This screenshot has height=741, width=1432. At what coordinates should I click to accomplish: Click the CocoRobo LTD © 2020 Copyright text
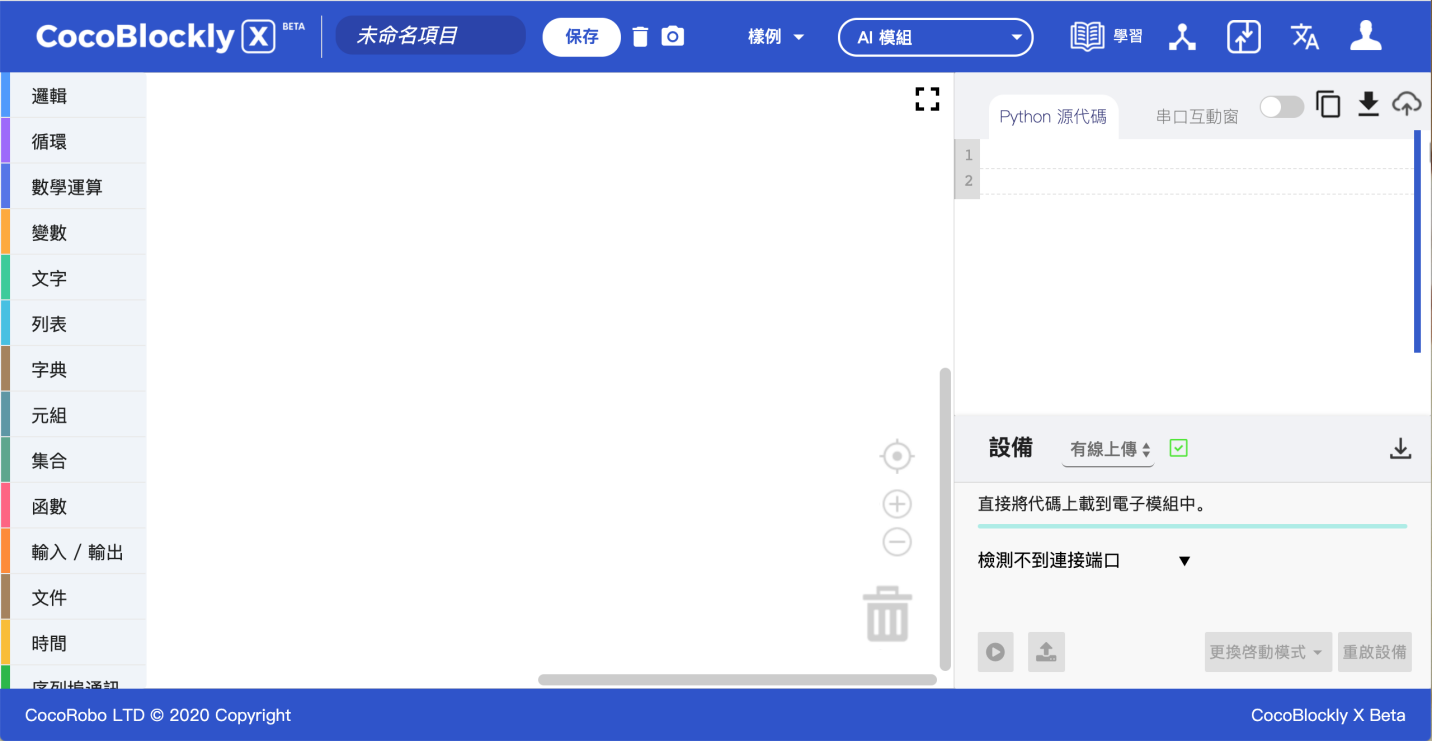tap(158, 715)
